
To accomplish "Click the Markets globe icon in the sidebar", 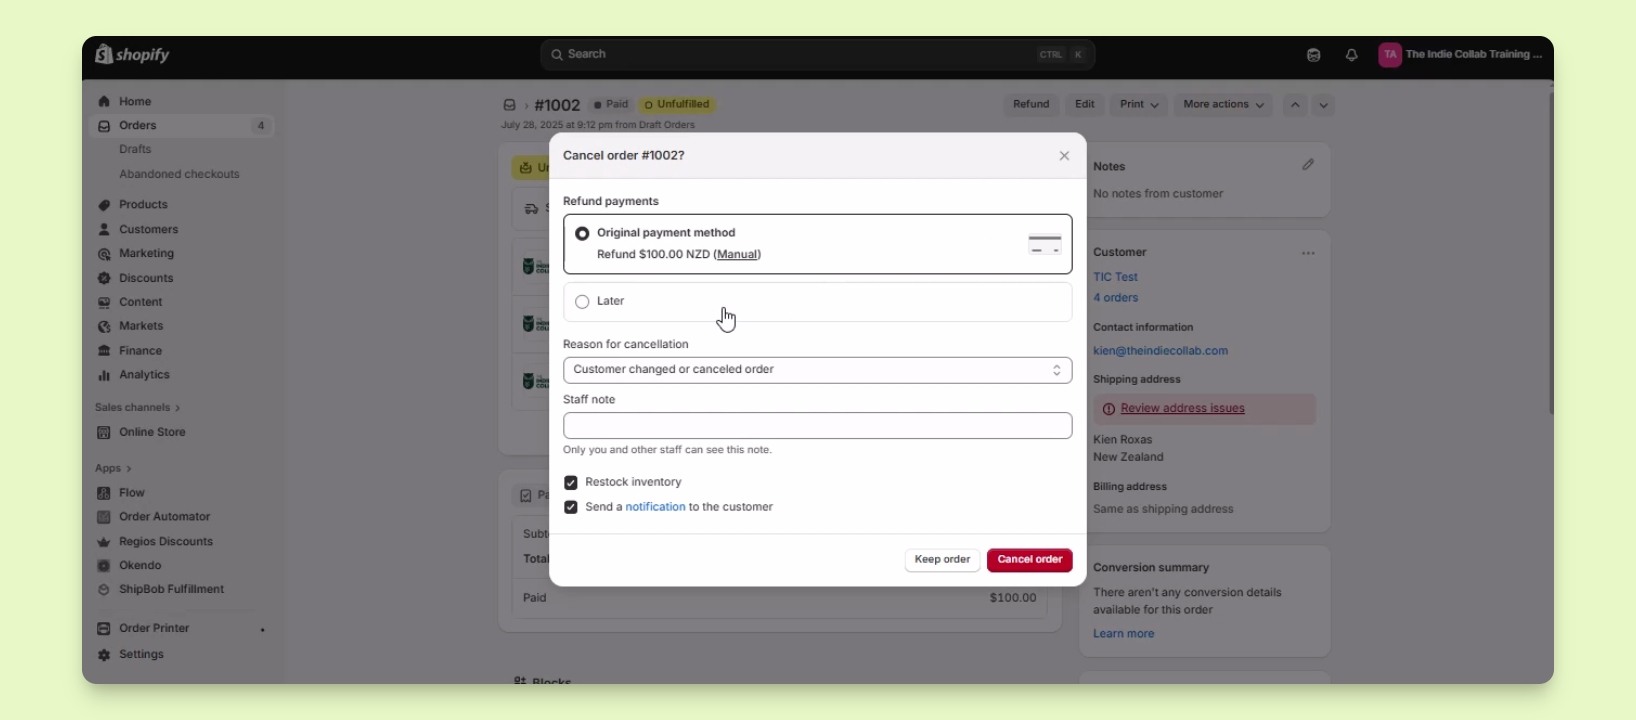I will [104, 327].
